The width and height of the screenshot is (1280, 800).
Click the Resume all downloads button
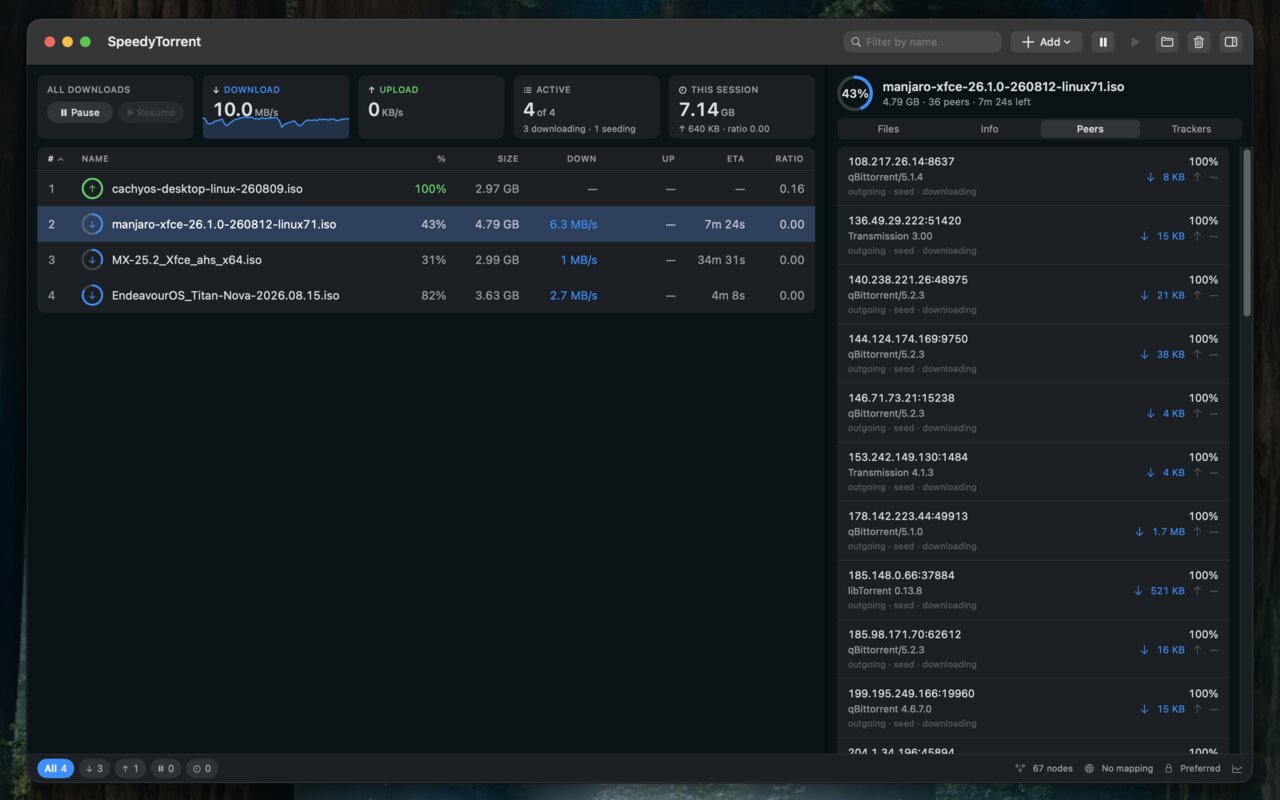click(151, 113)
